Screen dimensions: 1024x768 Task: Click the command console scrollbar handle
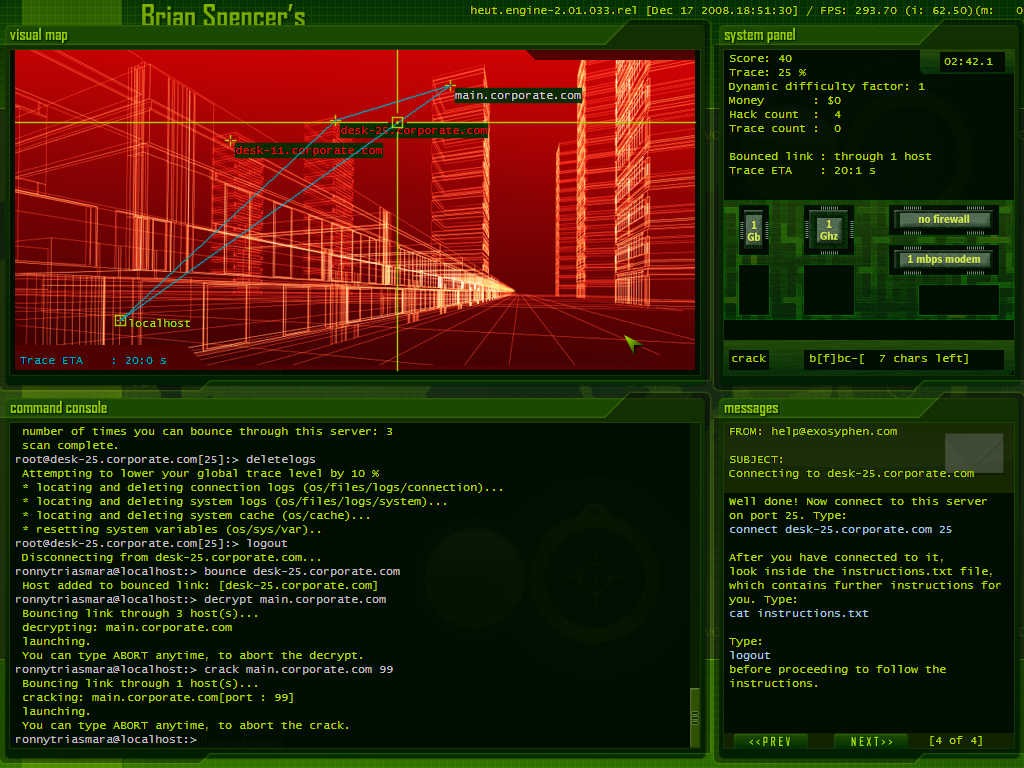695,717
